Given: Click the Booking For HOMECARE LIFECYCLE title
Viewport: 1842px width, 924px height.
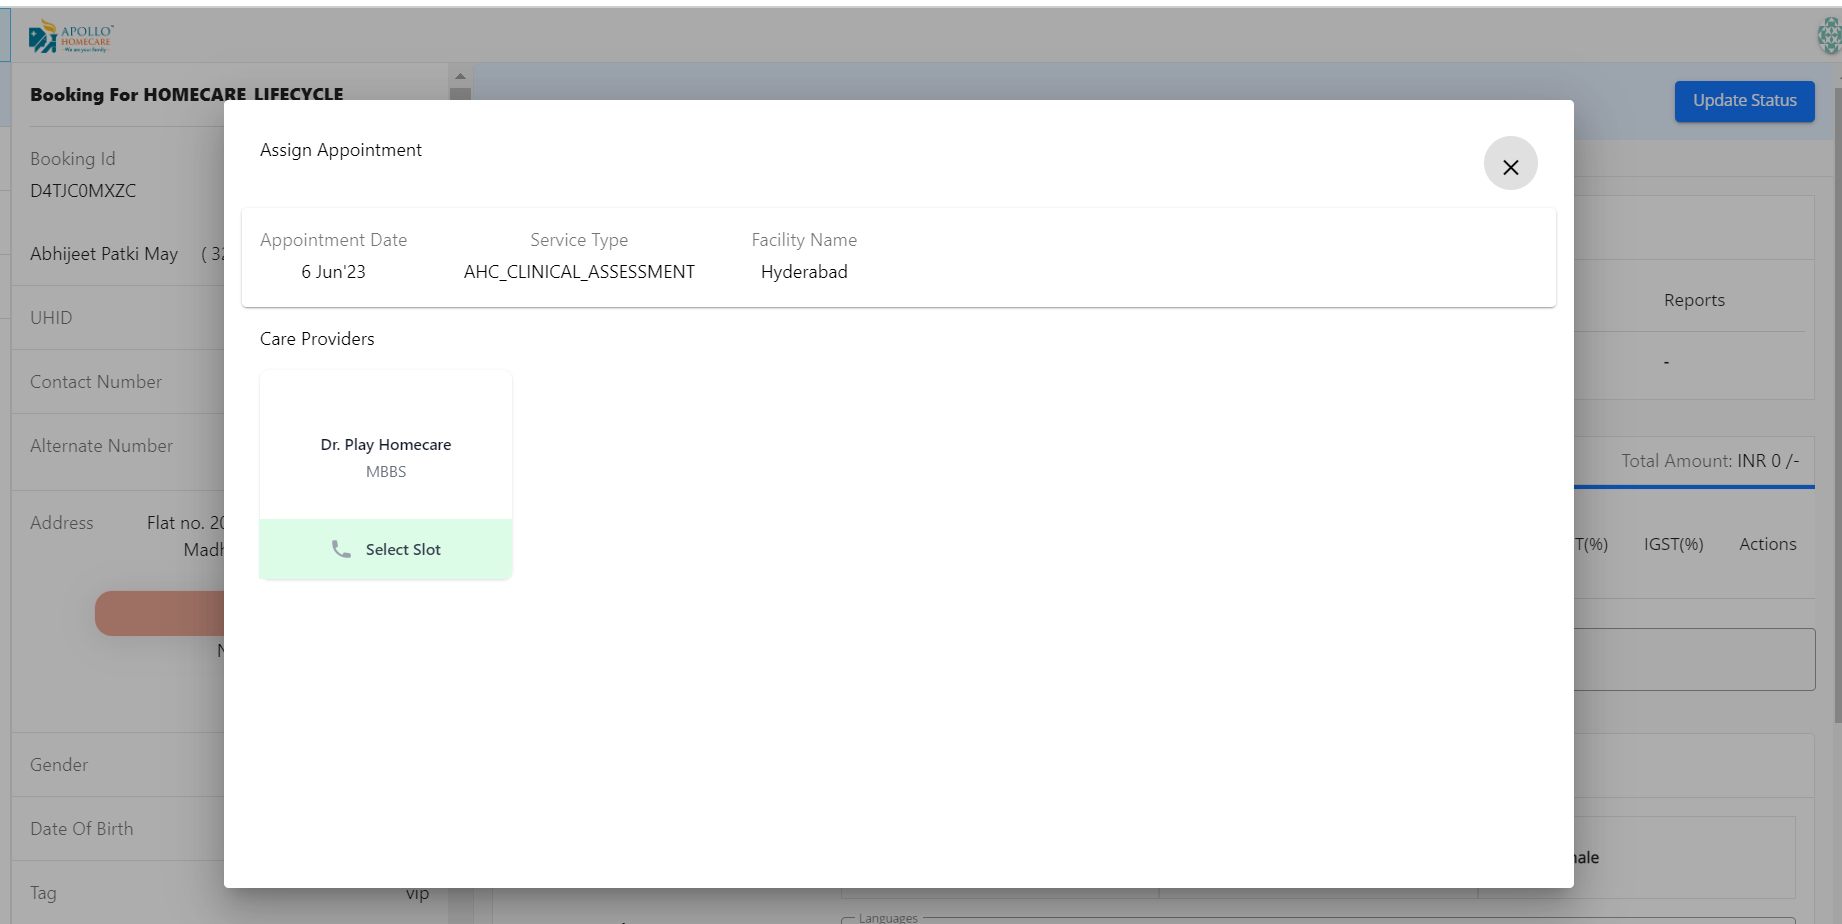Looking at the screenshot, I should pyautogui.click(x=187, y=94).
